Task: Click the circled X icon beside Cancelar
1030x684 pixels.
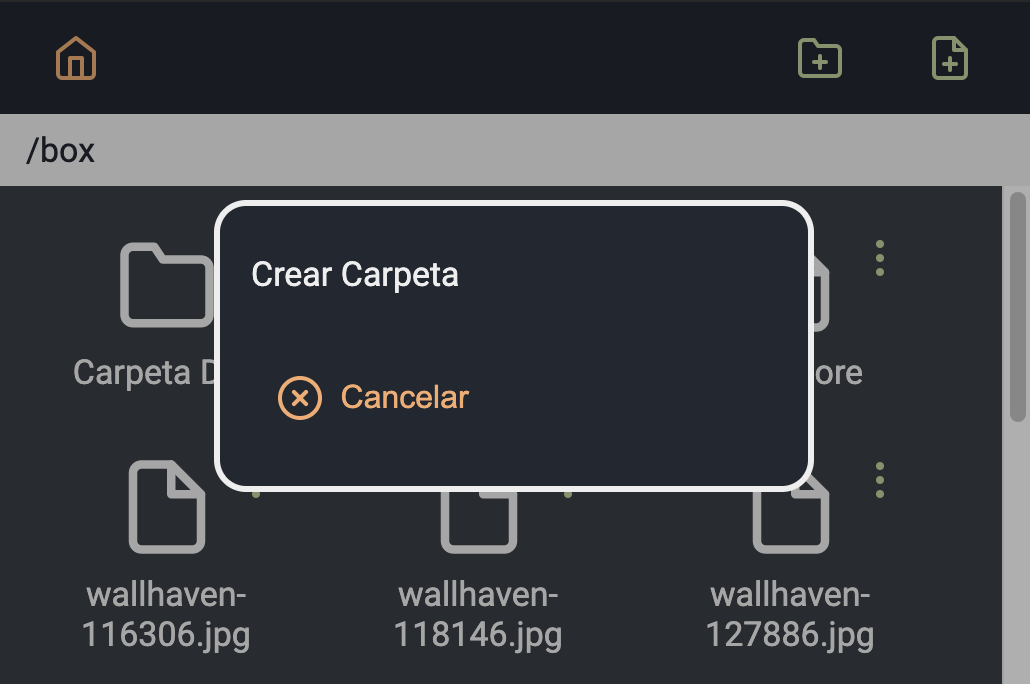Action: 300,398
